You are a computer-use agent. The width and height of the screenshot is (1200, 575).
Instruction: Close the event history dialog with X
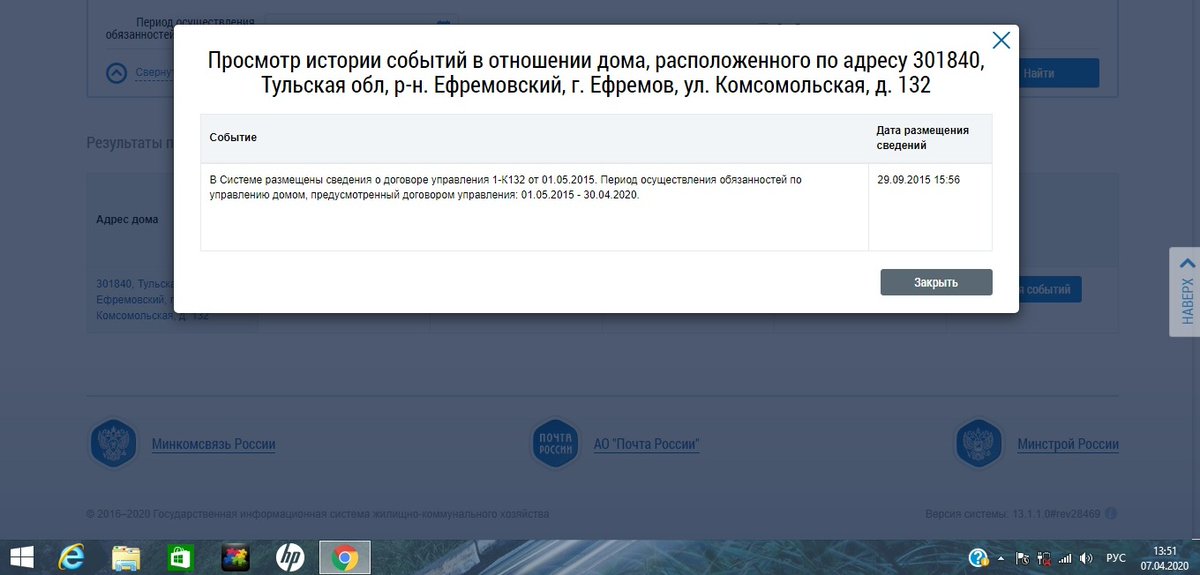click(x=1001, y=40)
